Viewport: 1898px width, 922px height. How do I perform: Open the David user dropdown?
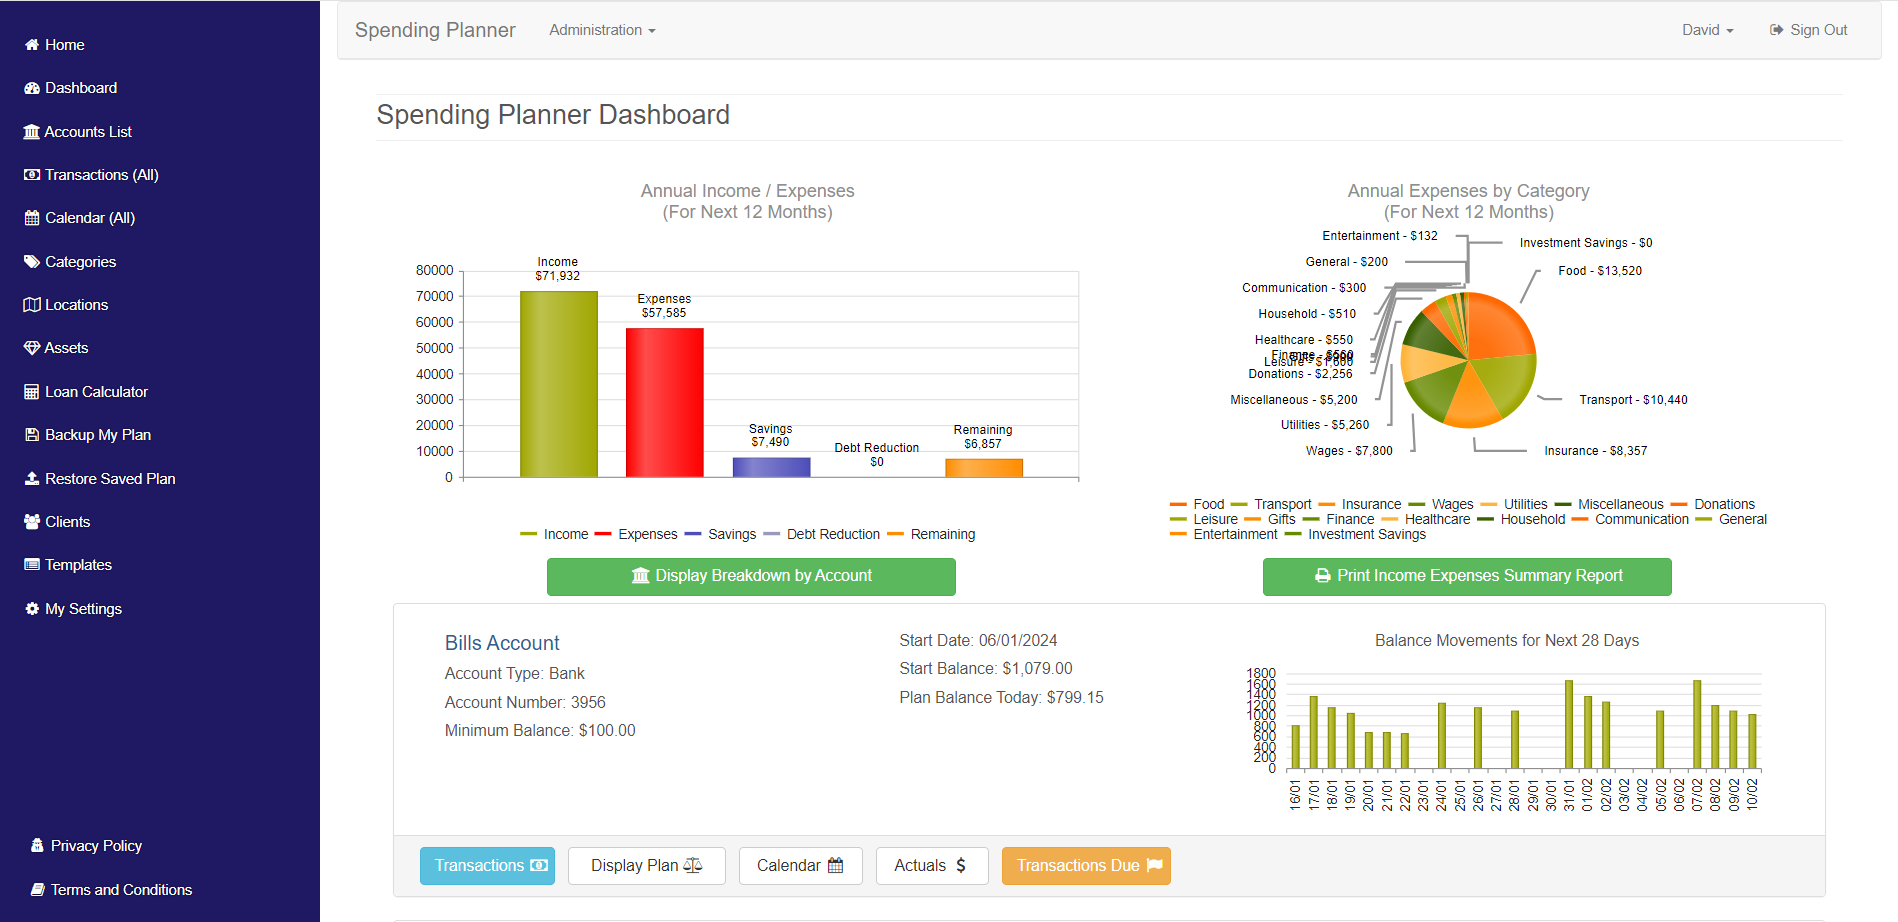point(1707,30)
